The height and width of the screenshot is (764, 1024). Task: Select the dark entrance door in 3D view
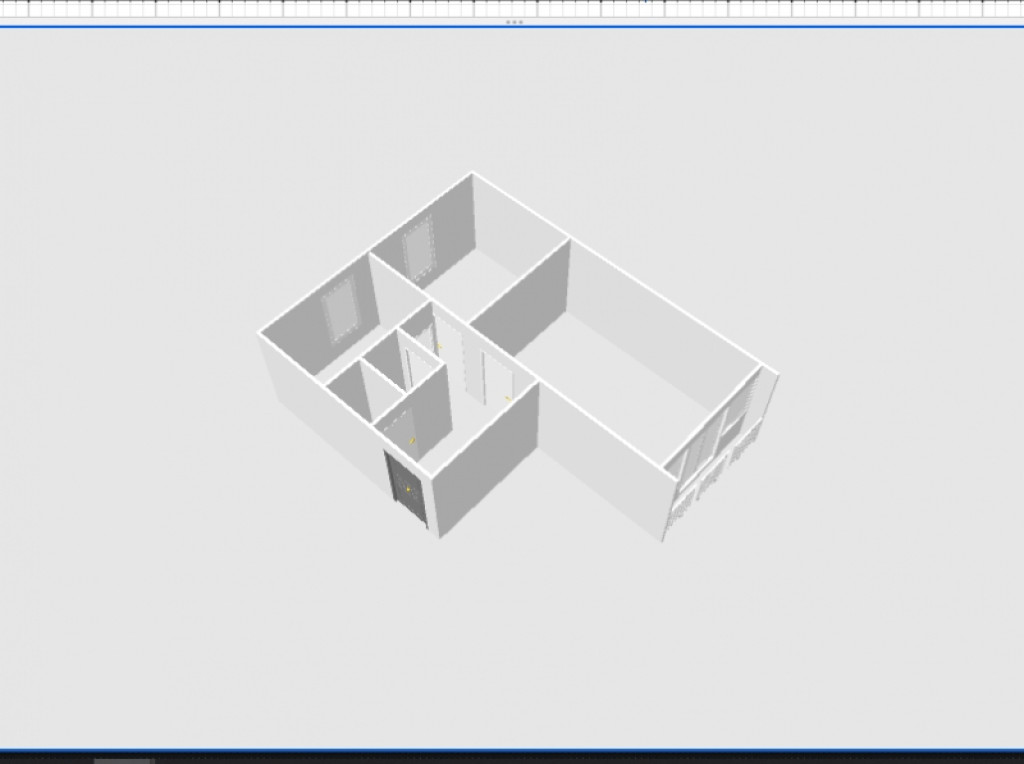tap(407, 489)
